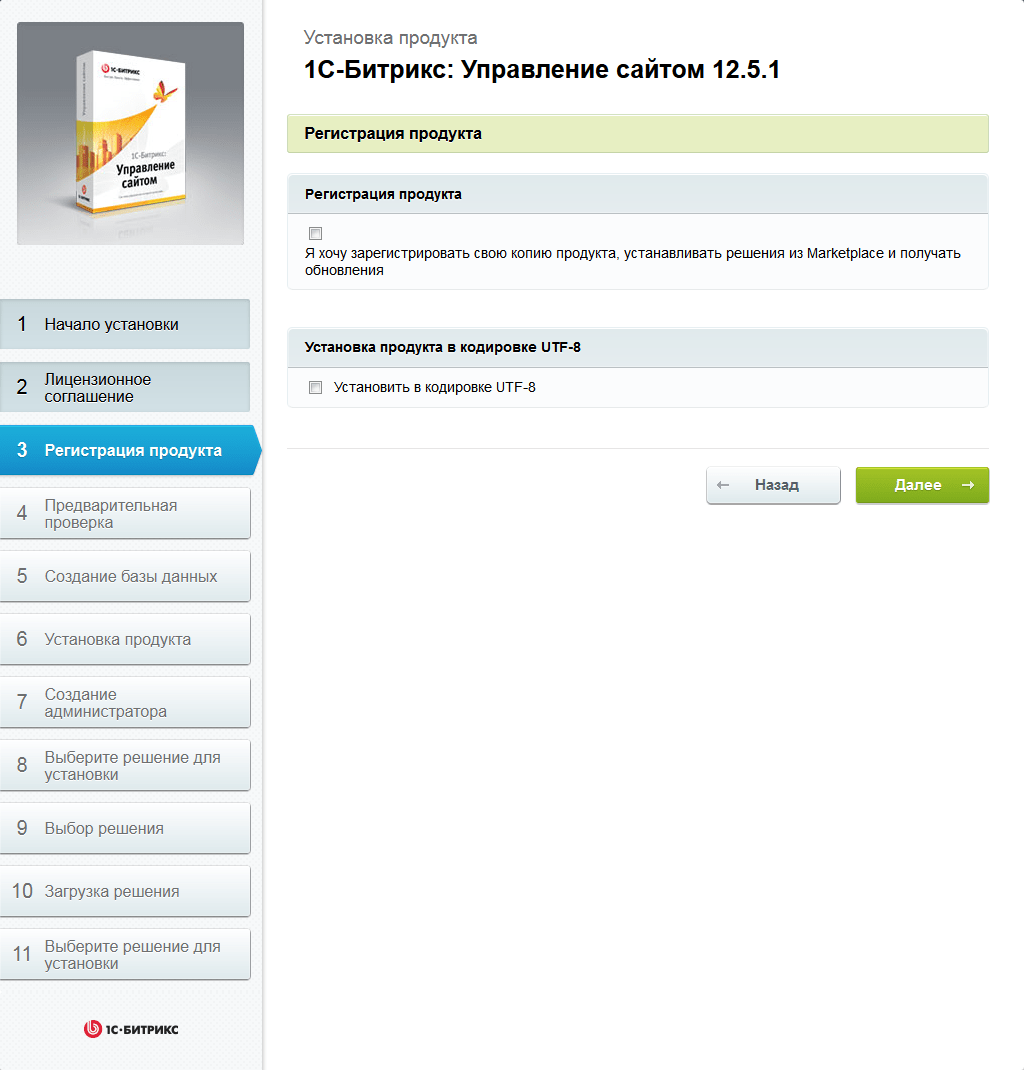
Task: Click the left arrow icon on Назад button
Action: point(723,485)
